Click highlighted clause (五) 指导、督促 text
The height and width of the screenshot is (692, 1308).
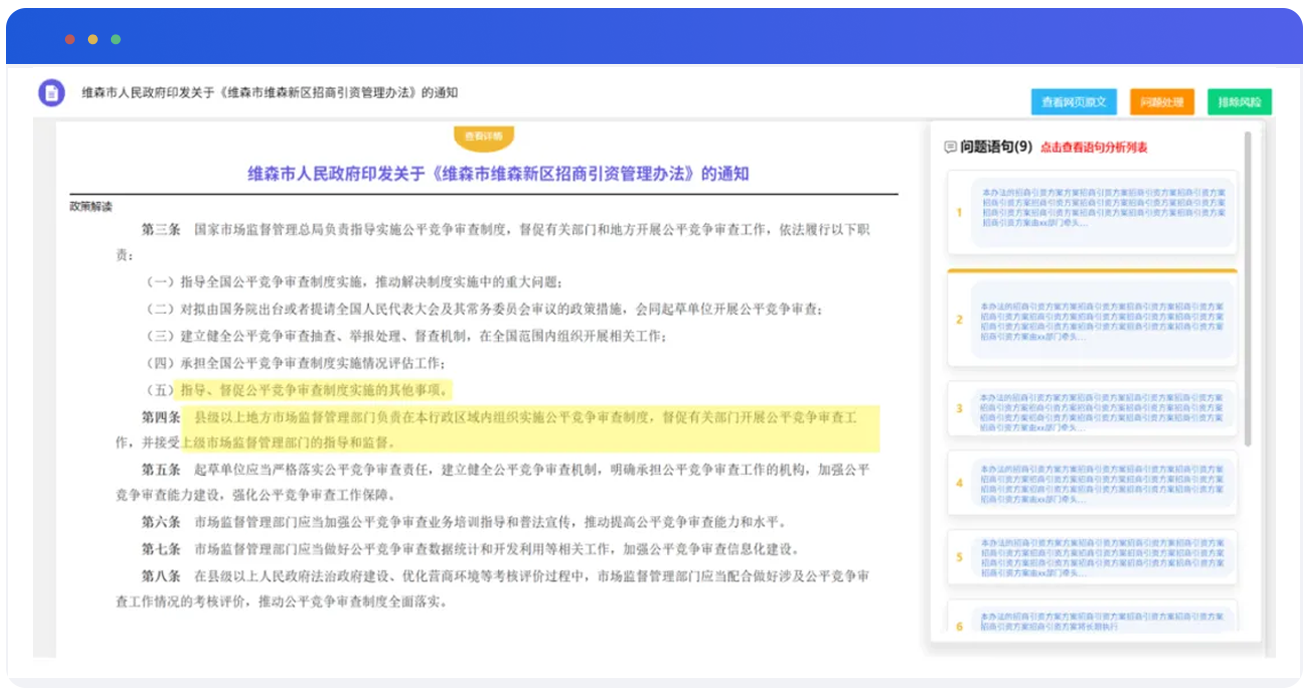[314, 389]
